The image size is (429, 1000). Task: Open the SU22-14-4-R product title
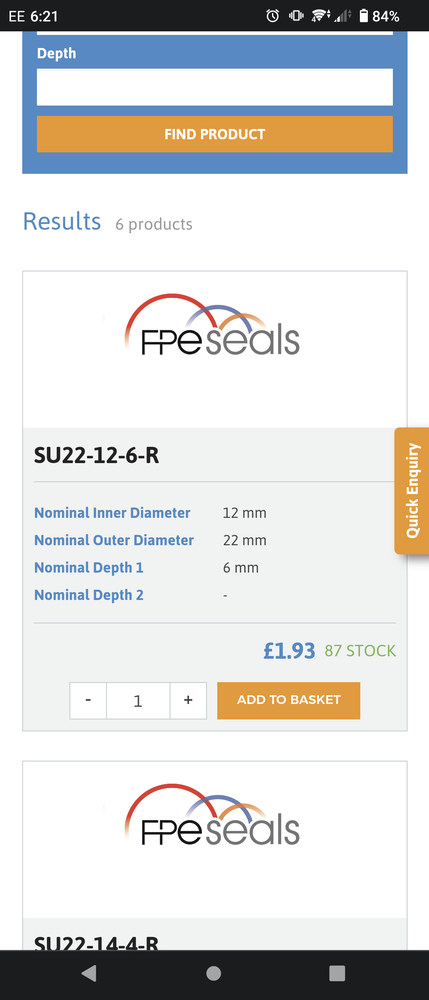[96, 943]
